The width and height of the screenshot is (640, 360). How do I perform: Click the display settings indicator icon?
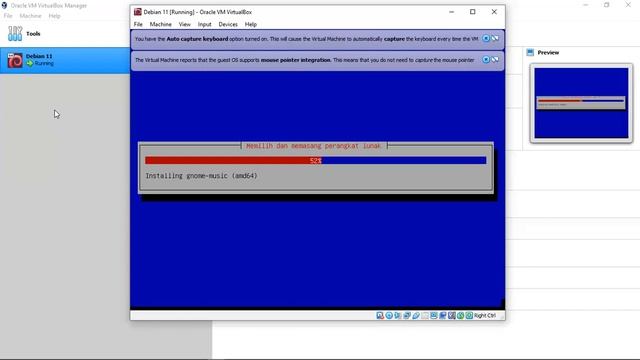[x=434, y=316]
